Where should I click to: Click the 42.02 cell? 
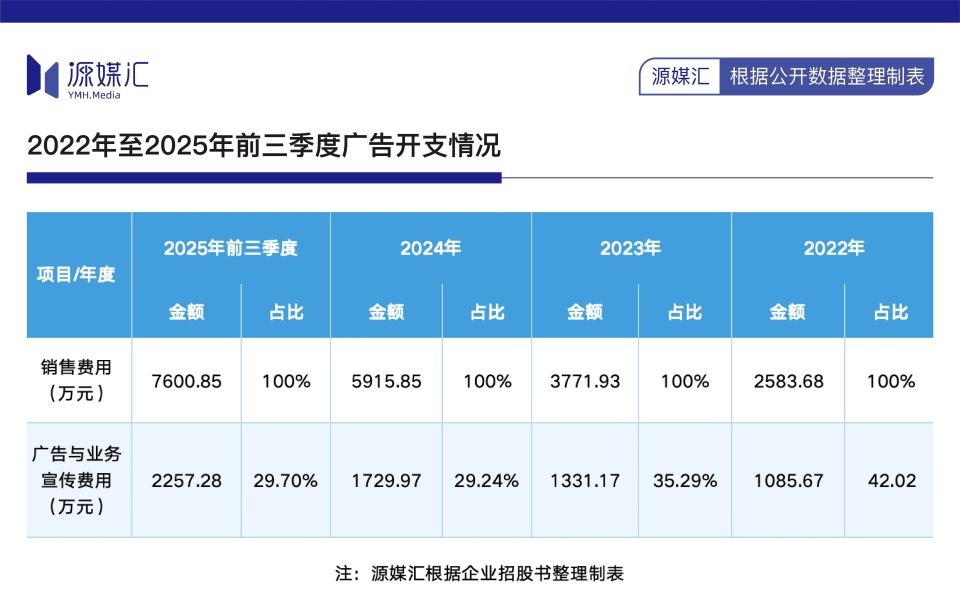[891, 481]
